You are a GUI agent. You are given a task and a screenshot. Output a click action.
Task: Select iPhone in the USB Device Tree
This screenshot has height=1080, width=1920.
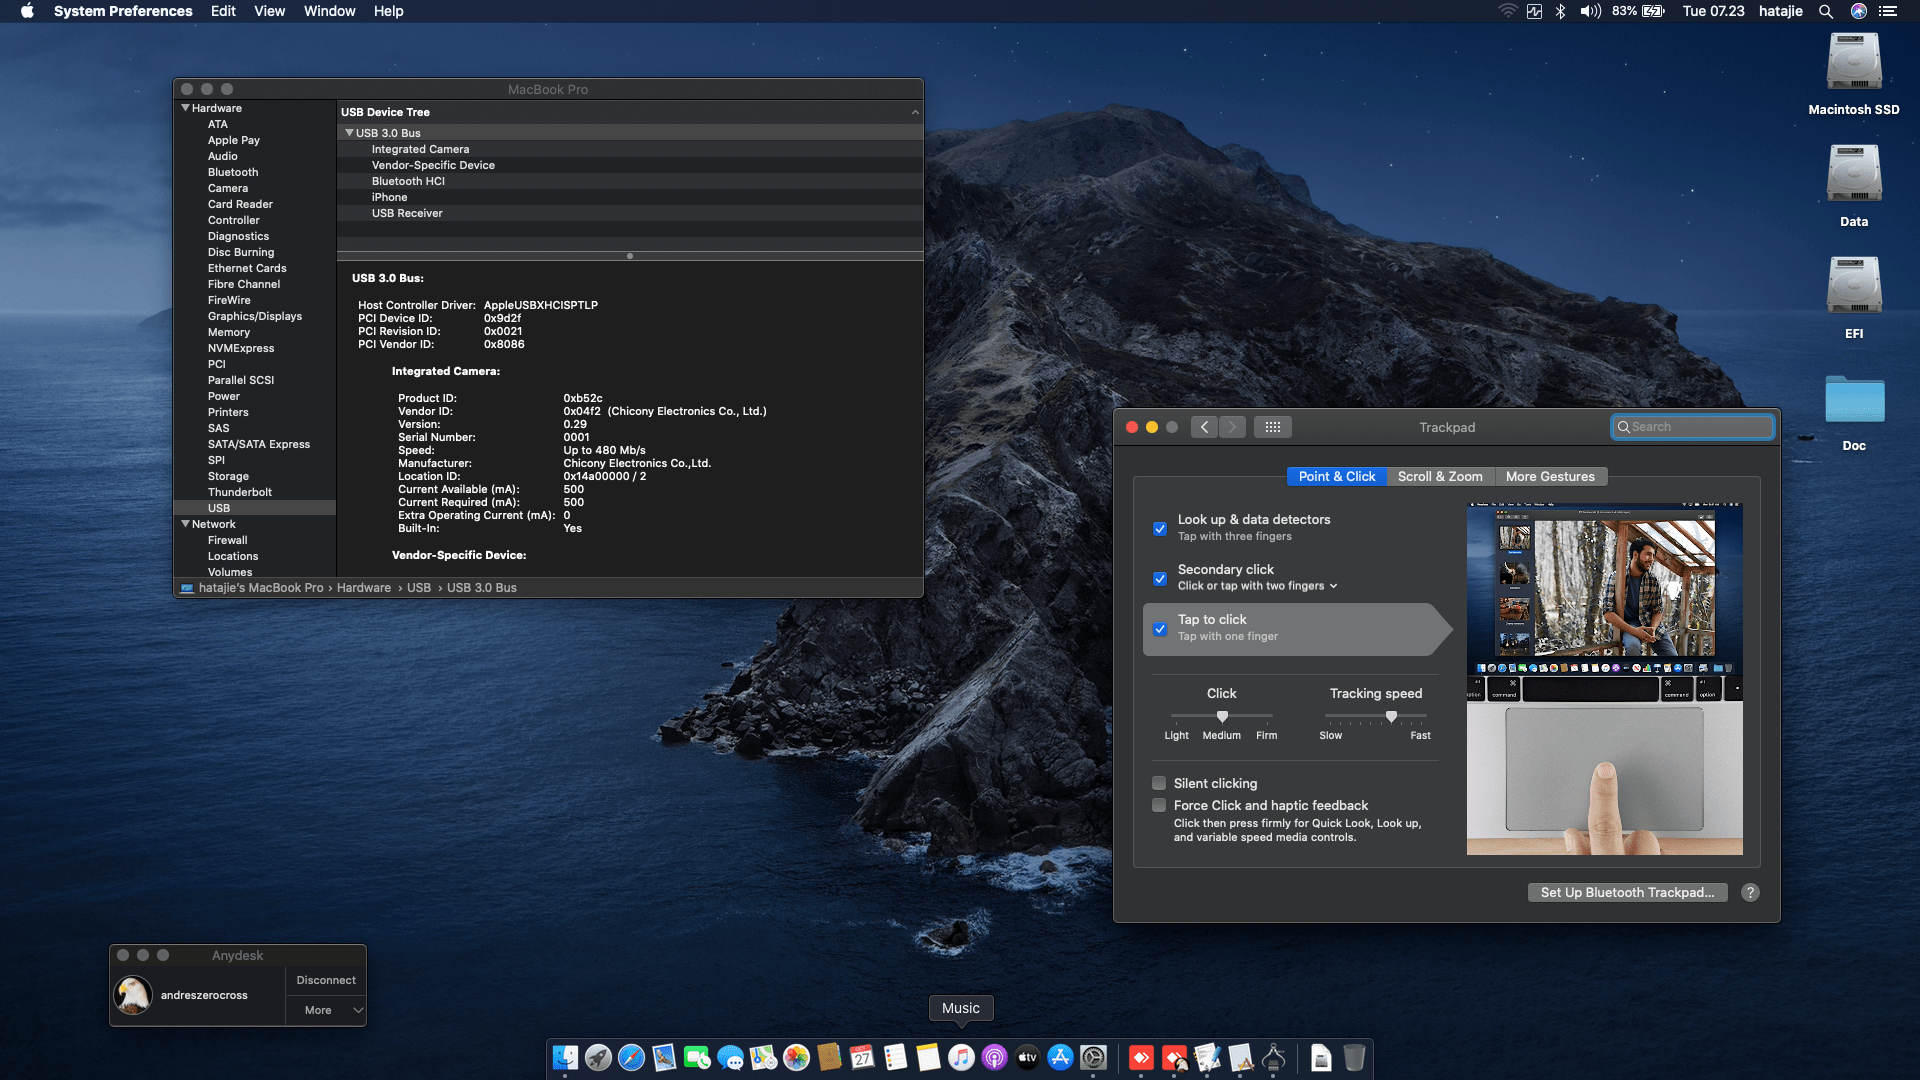click(x=390, y=197)
